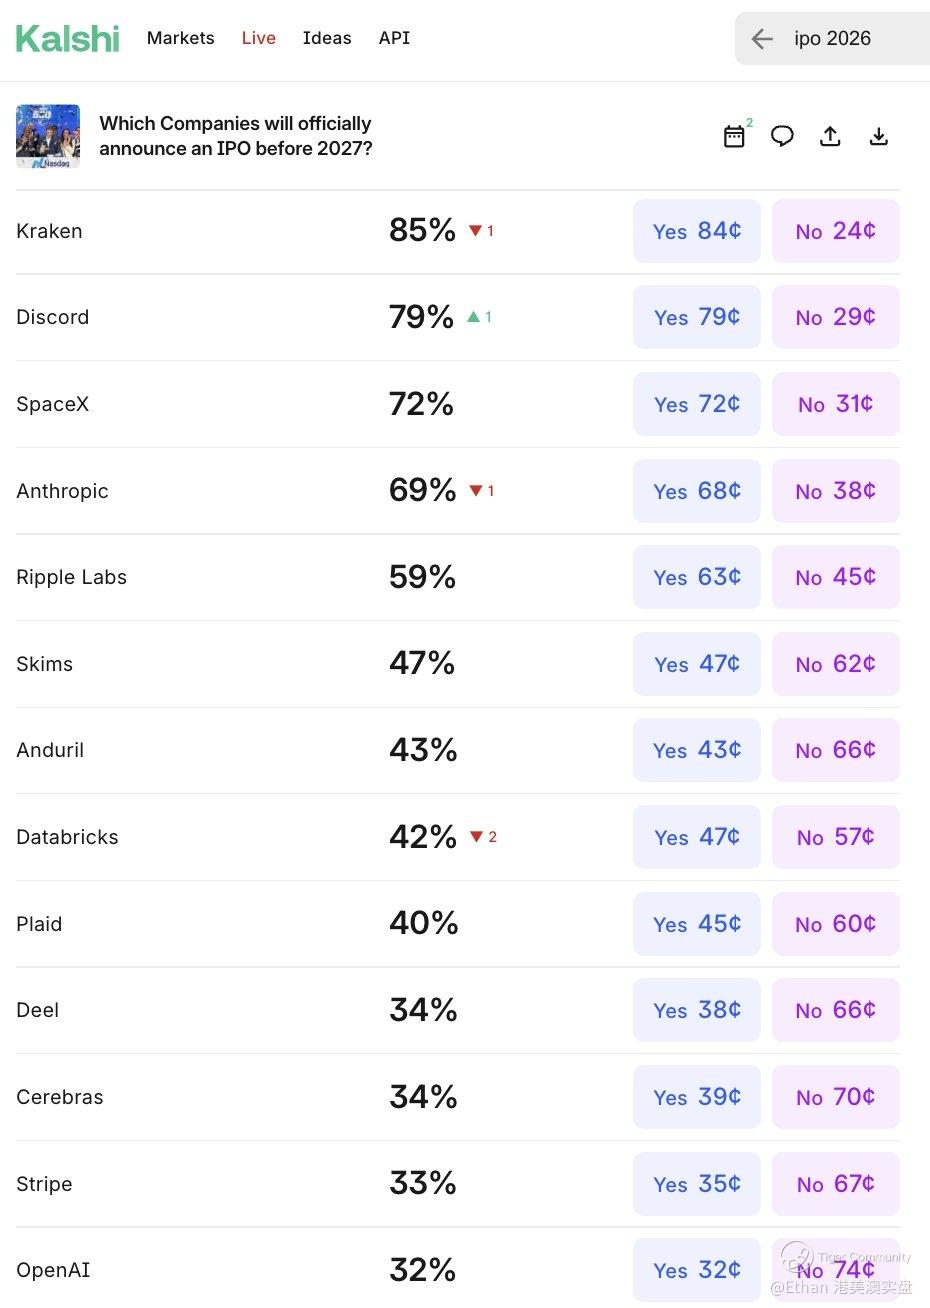Select No 29¢ for Discord

pyautogui.click(x=835, y=317)
